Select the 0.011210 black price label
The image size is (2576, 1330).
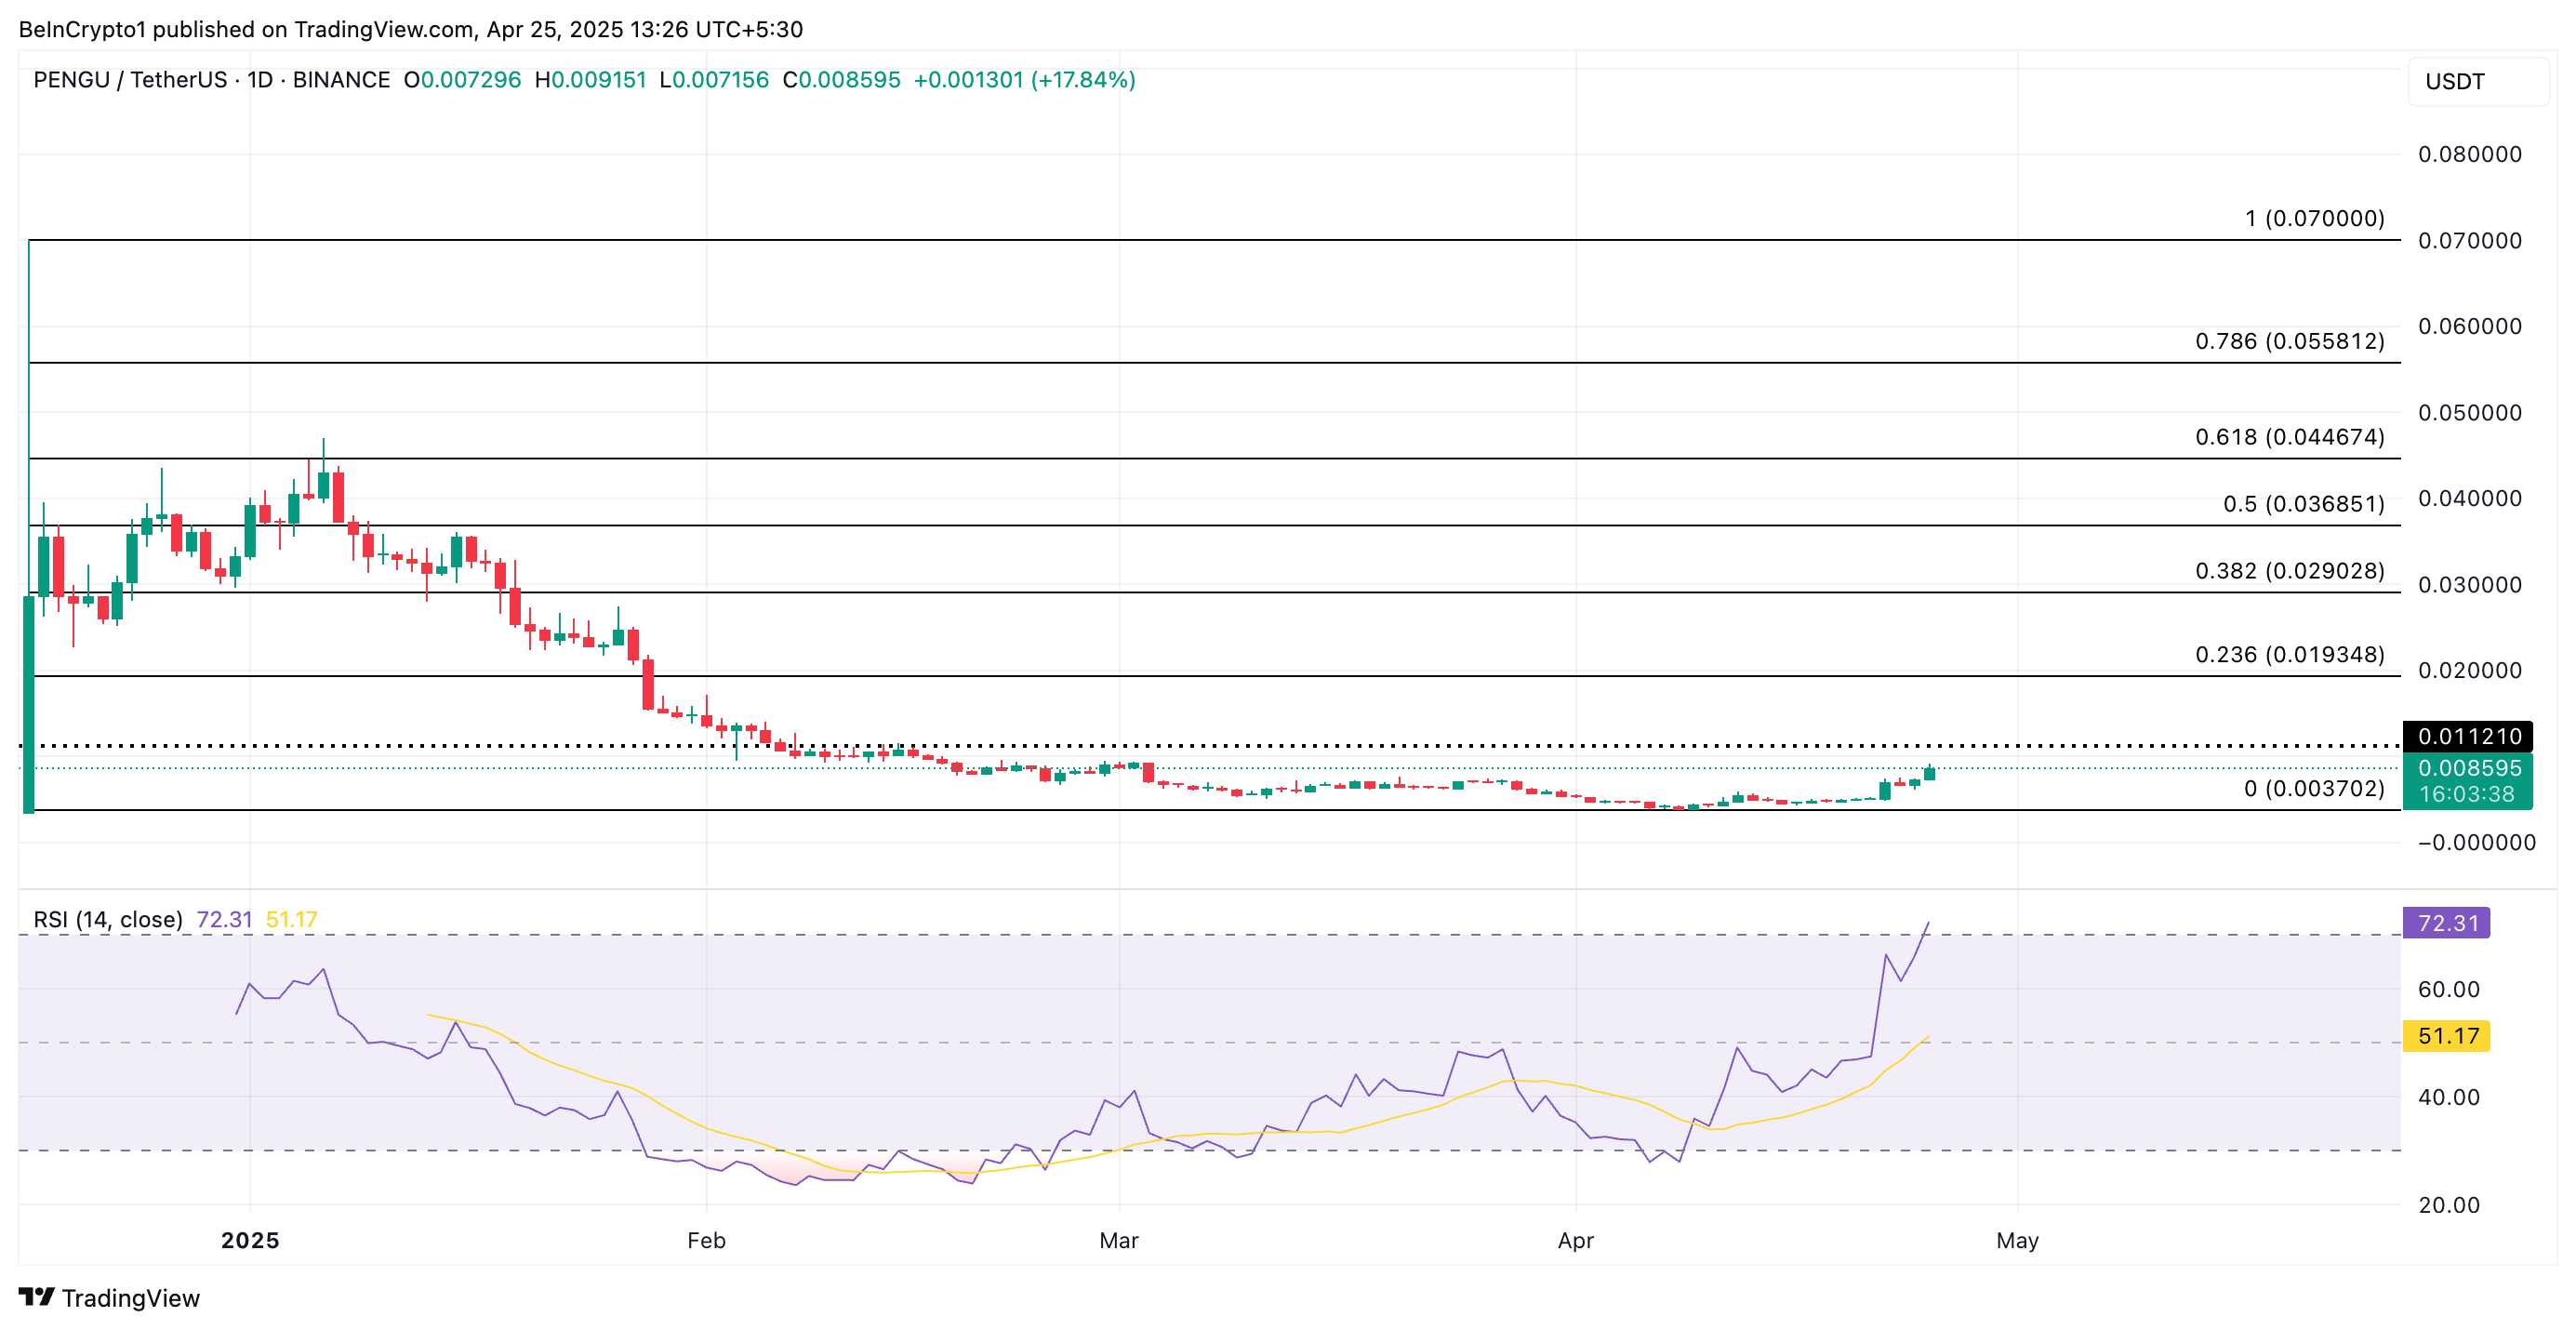click(2467, 736)
